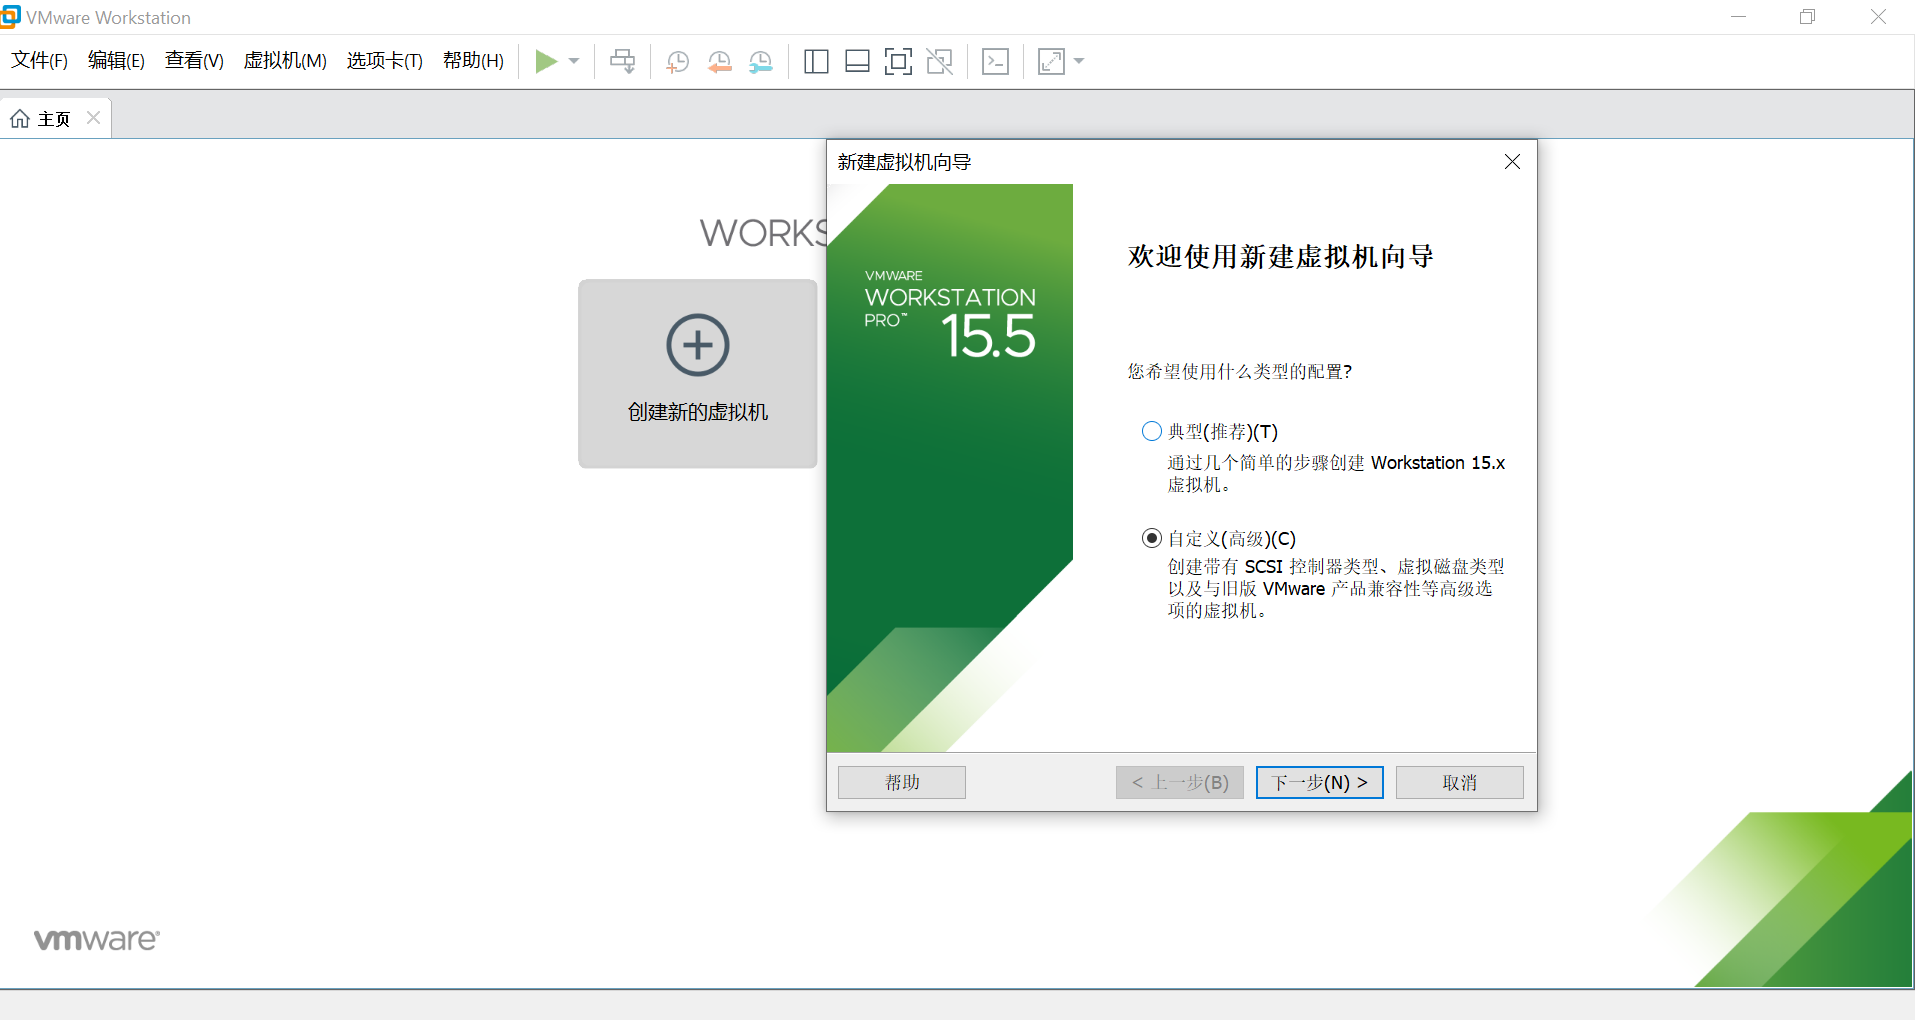Toggle the library sidebar panel
Image resolution: width=1915 pixels, height=1020 pixels.
(816, 61)
